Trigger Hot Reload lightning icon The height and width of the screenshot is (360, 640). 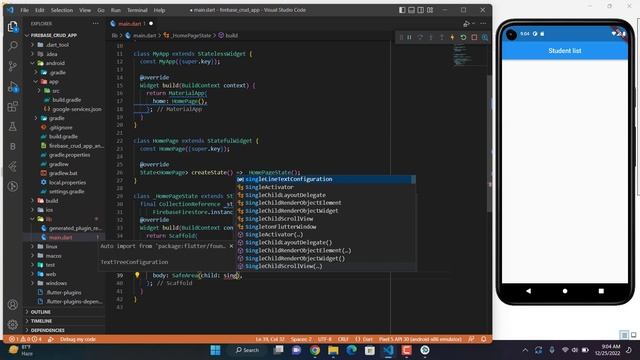(452, 37)
